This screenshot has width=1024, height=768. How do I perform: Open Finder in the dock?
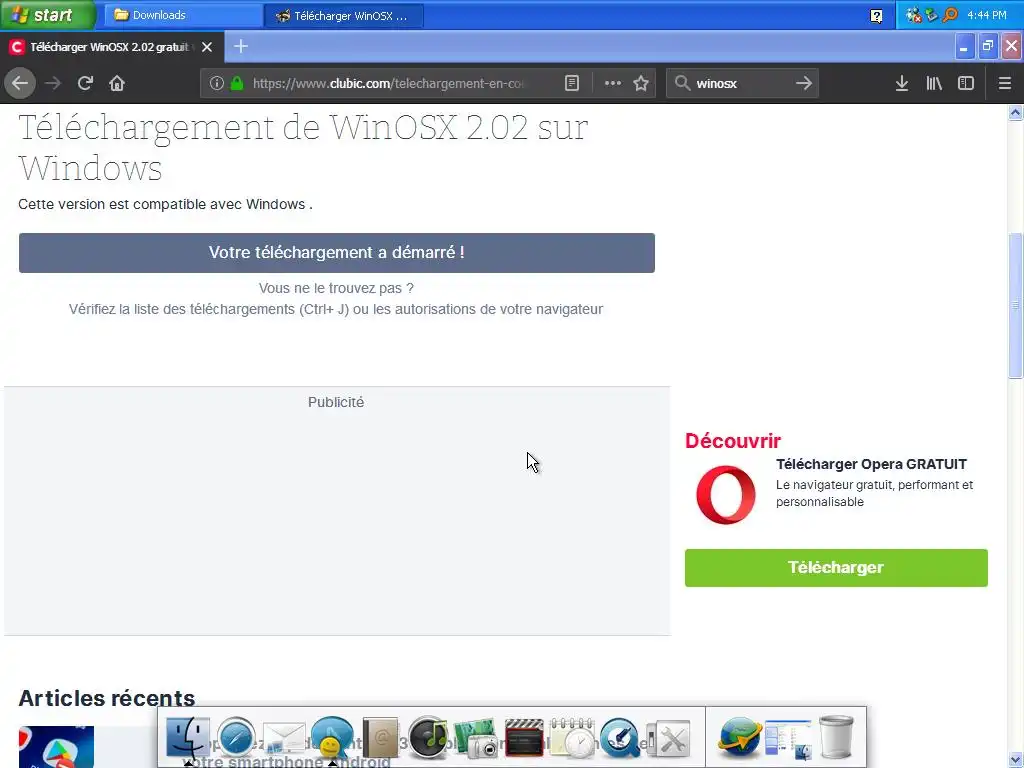click(188, 738)
